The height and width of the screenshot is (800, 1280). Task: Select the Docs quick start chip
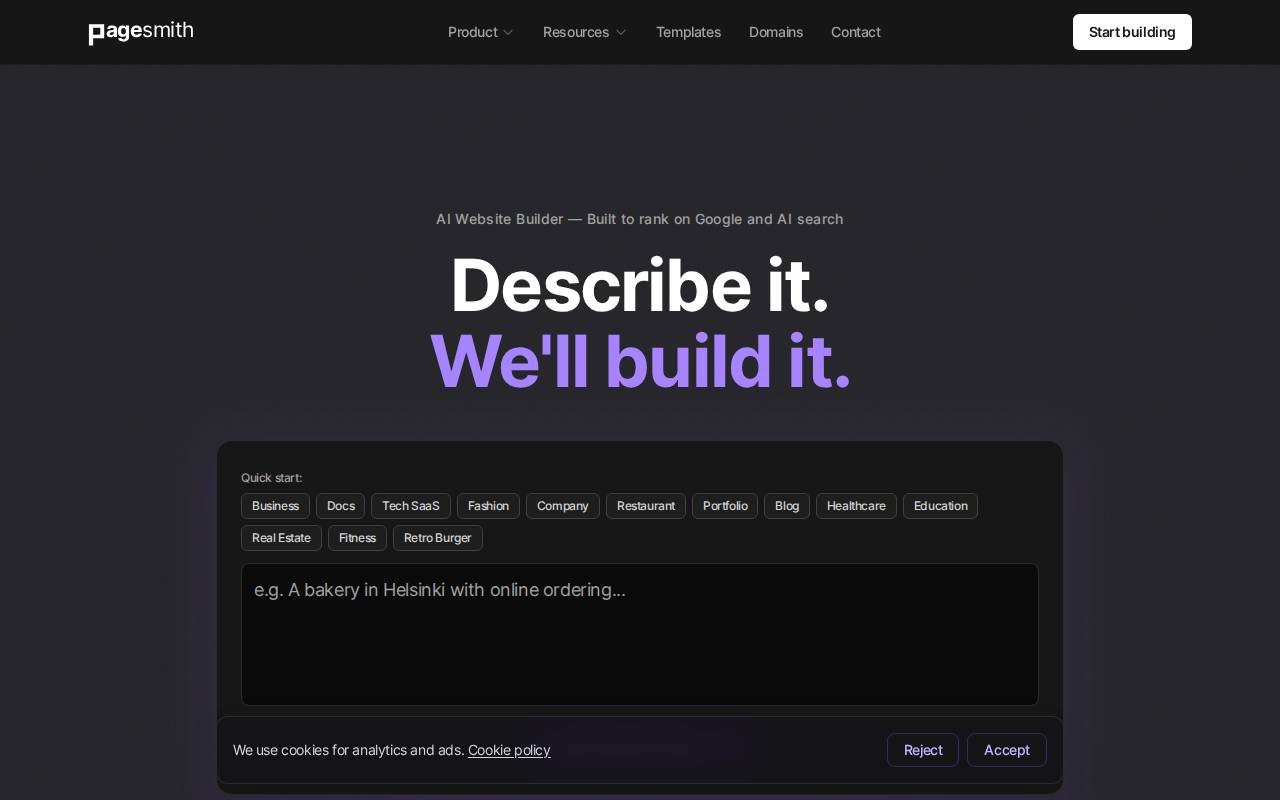click(x=340, y=506)
